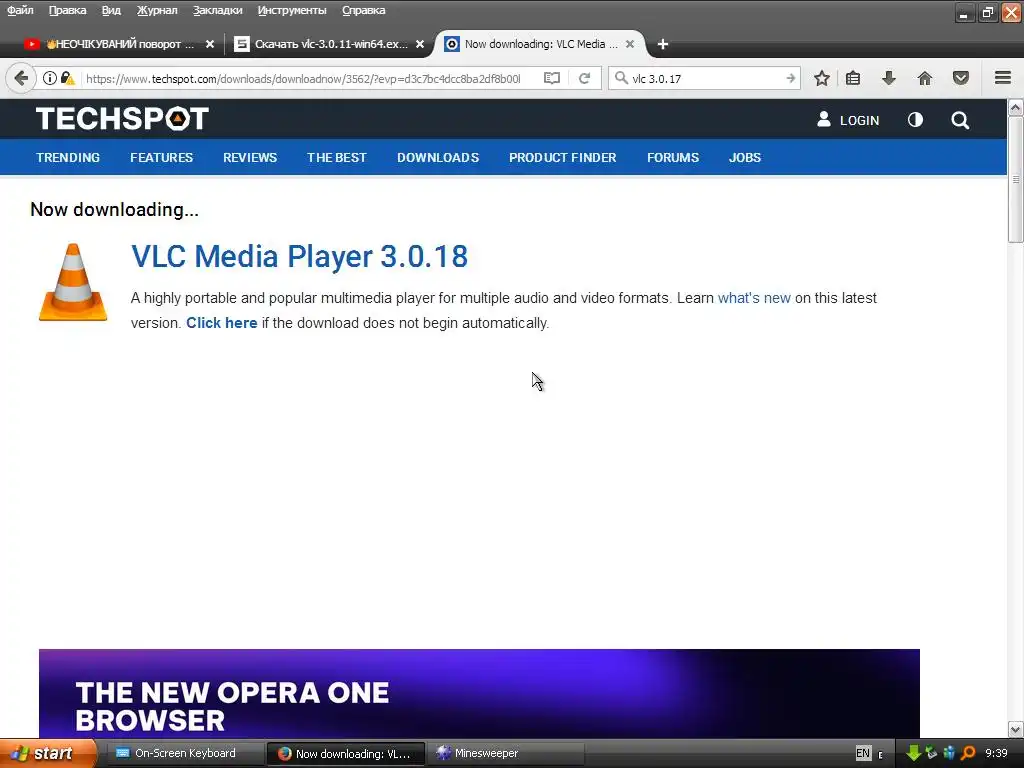1024x768 pixels.
Task: Open site information icon in address bar
Action: (x=50, y=78)
